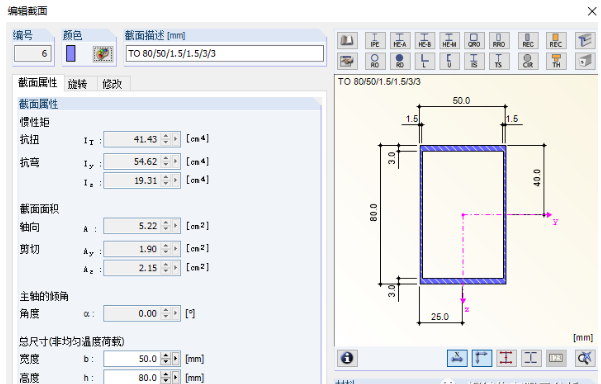The height and width of the screenshot is (384, 601).
Task: Expand the arrow menu beside torsion inertia 41.43
Action: [176, 139]
